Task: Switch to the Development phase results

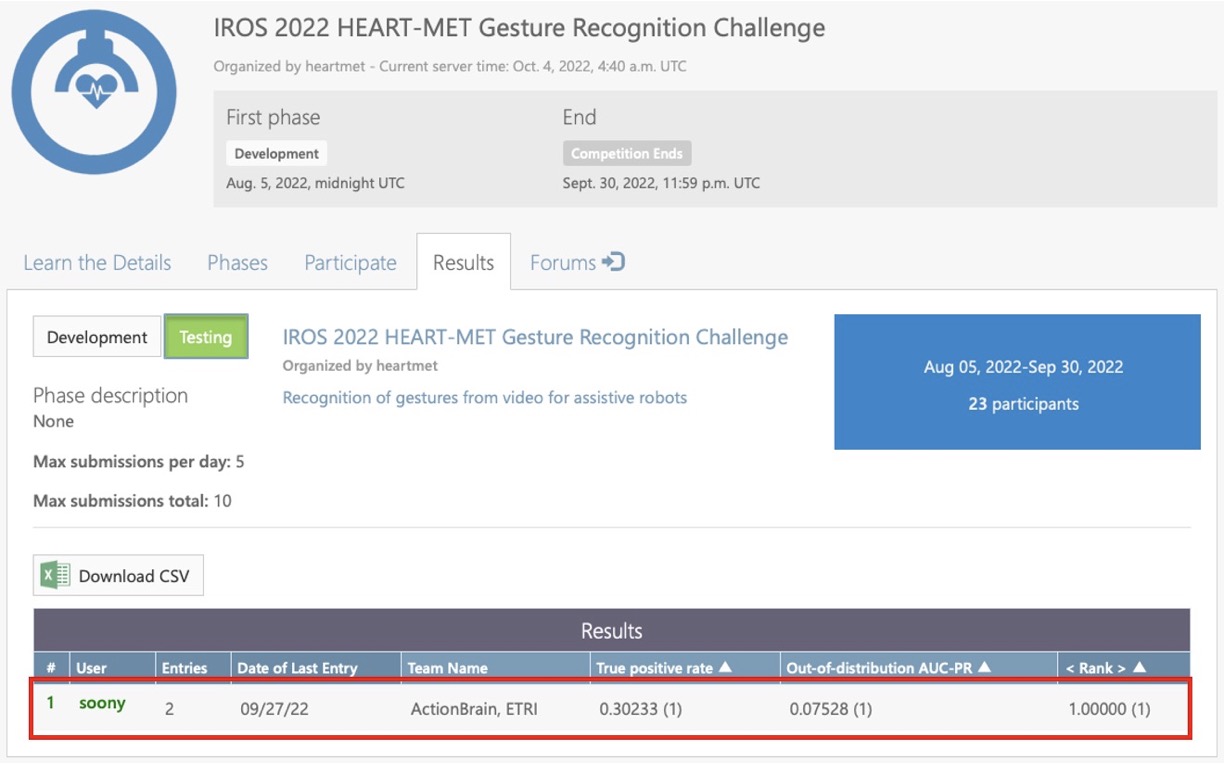Action: click(97, 337)
